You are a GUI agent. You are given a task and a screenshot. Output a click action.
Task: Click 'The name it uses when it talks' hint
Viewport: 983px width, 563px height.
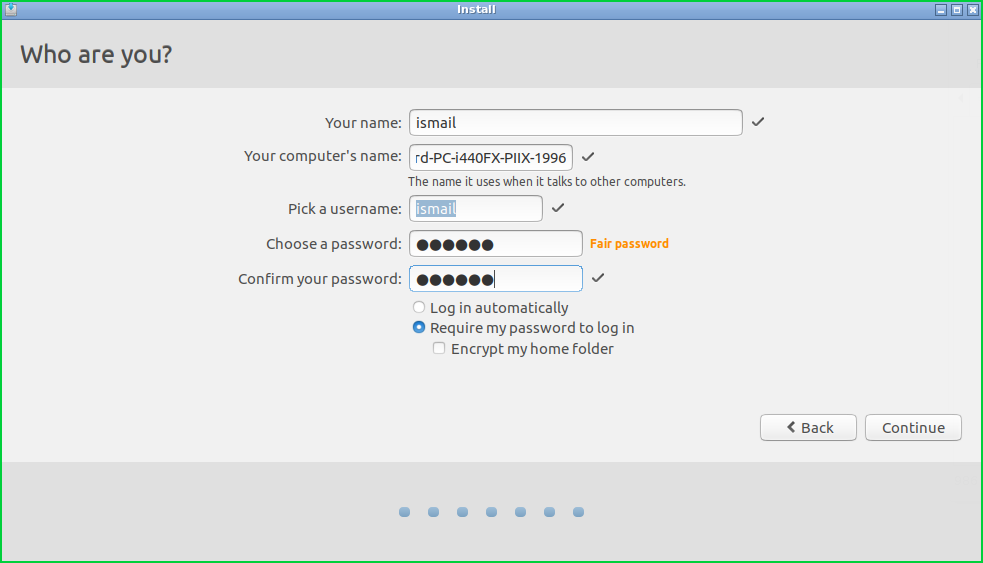[x=547, y=182]
